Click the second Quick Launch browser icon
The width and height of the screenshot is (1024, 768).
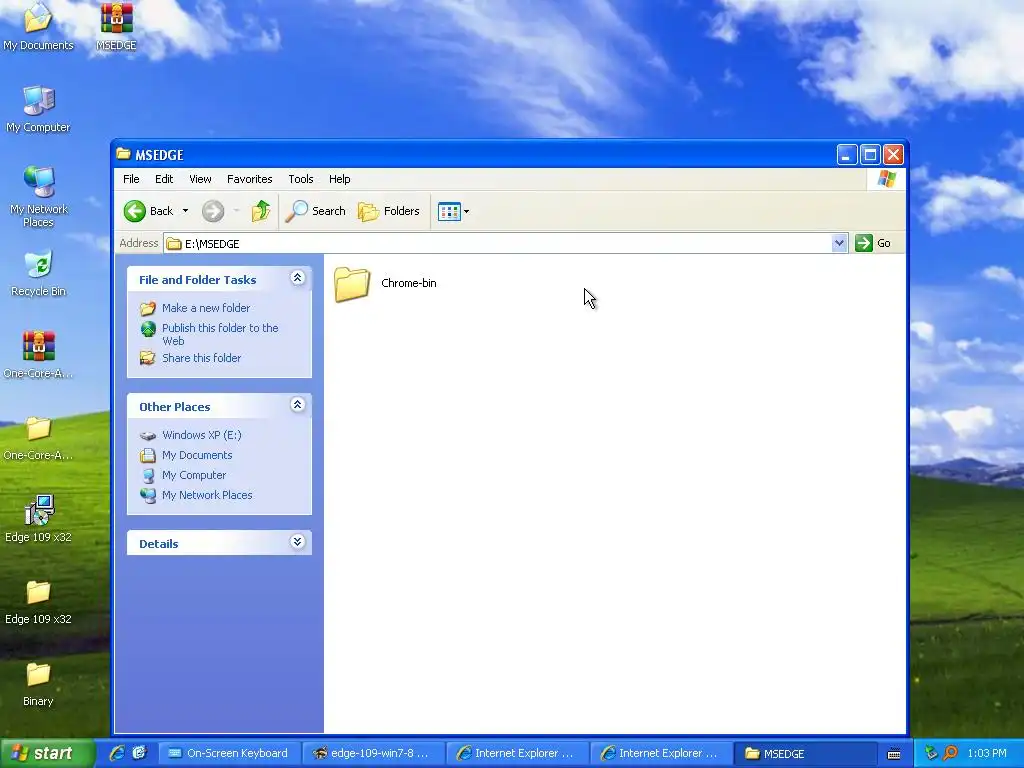pyautogui.click(x=139, y=753)
